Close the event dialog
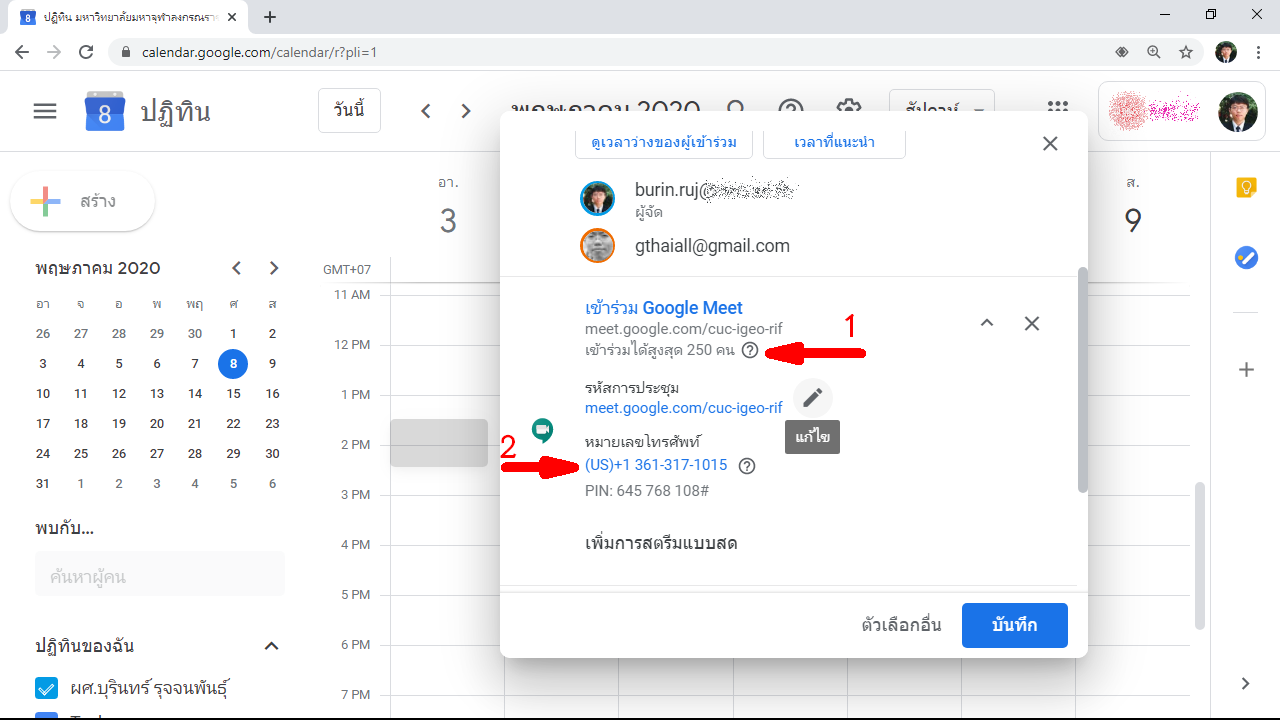Image resolution: width=1280 pixels, height=720 pixels. (x=1050, y=143)
